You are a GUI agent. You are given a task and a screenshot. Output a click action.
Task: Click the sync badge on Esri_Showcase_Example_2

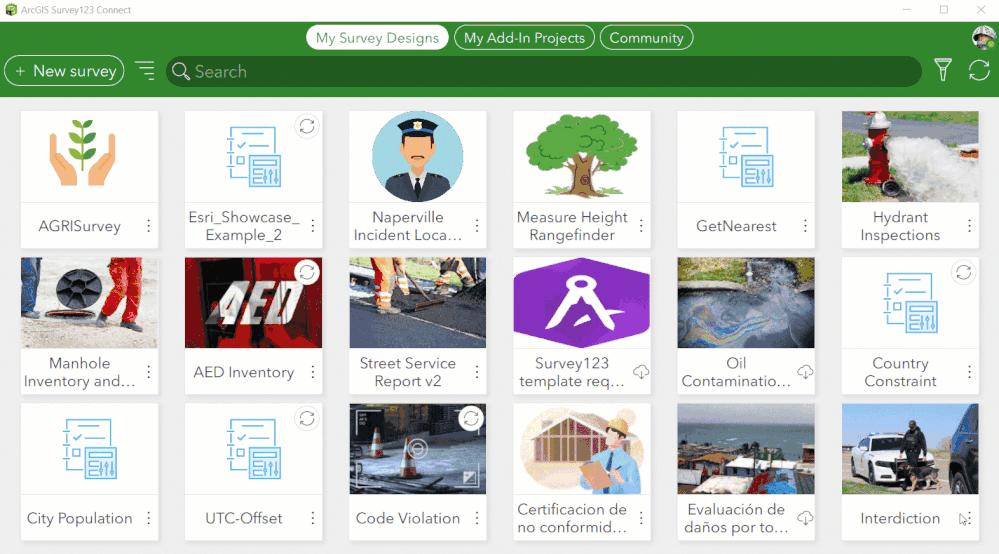[x=307, y=126]
